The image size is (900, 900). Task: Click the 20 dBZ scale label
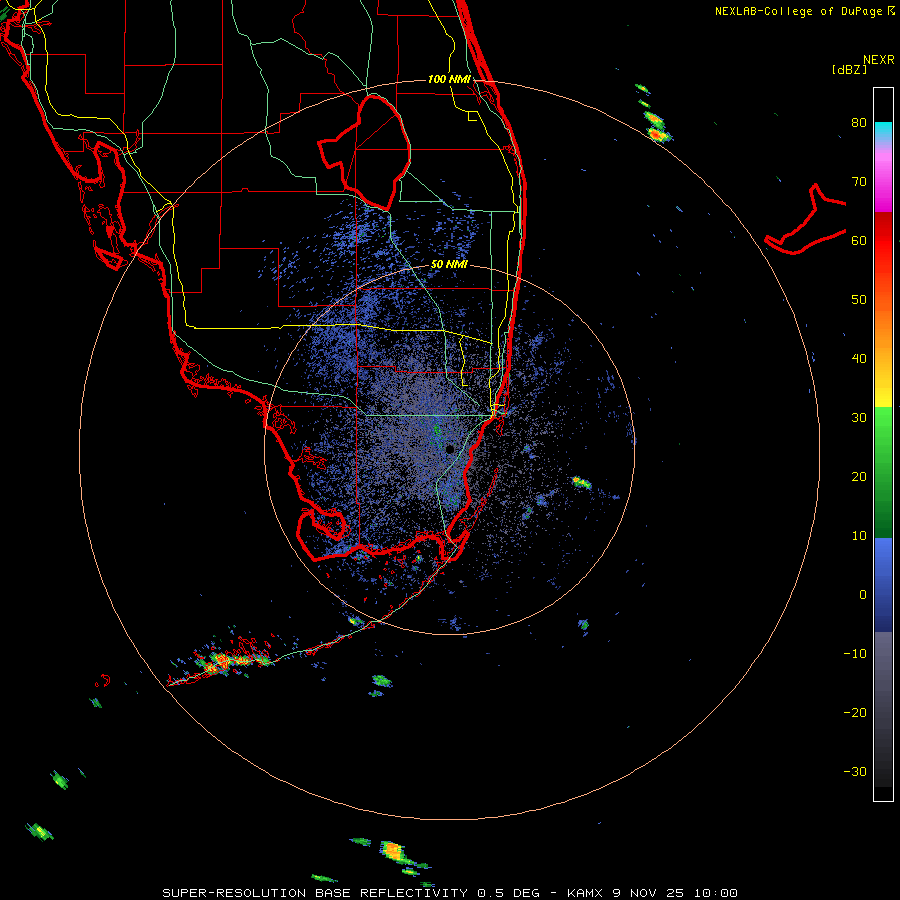pos(859,477)
